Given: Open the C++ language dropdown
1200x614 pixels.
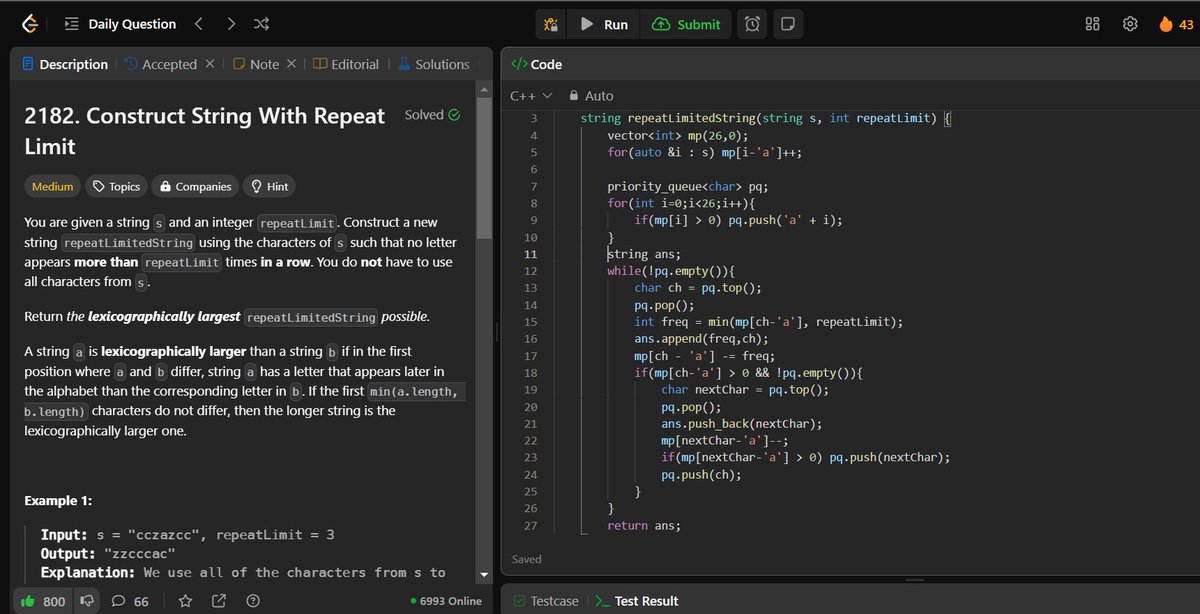Looking at the screenshot, I should 530,96.
